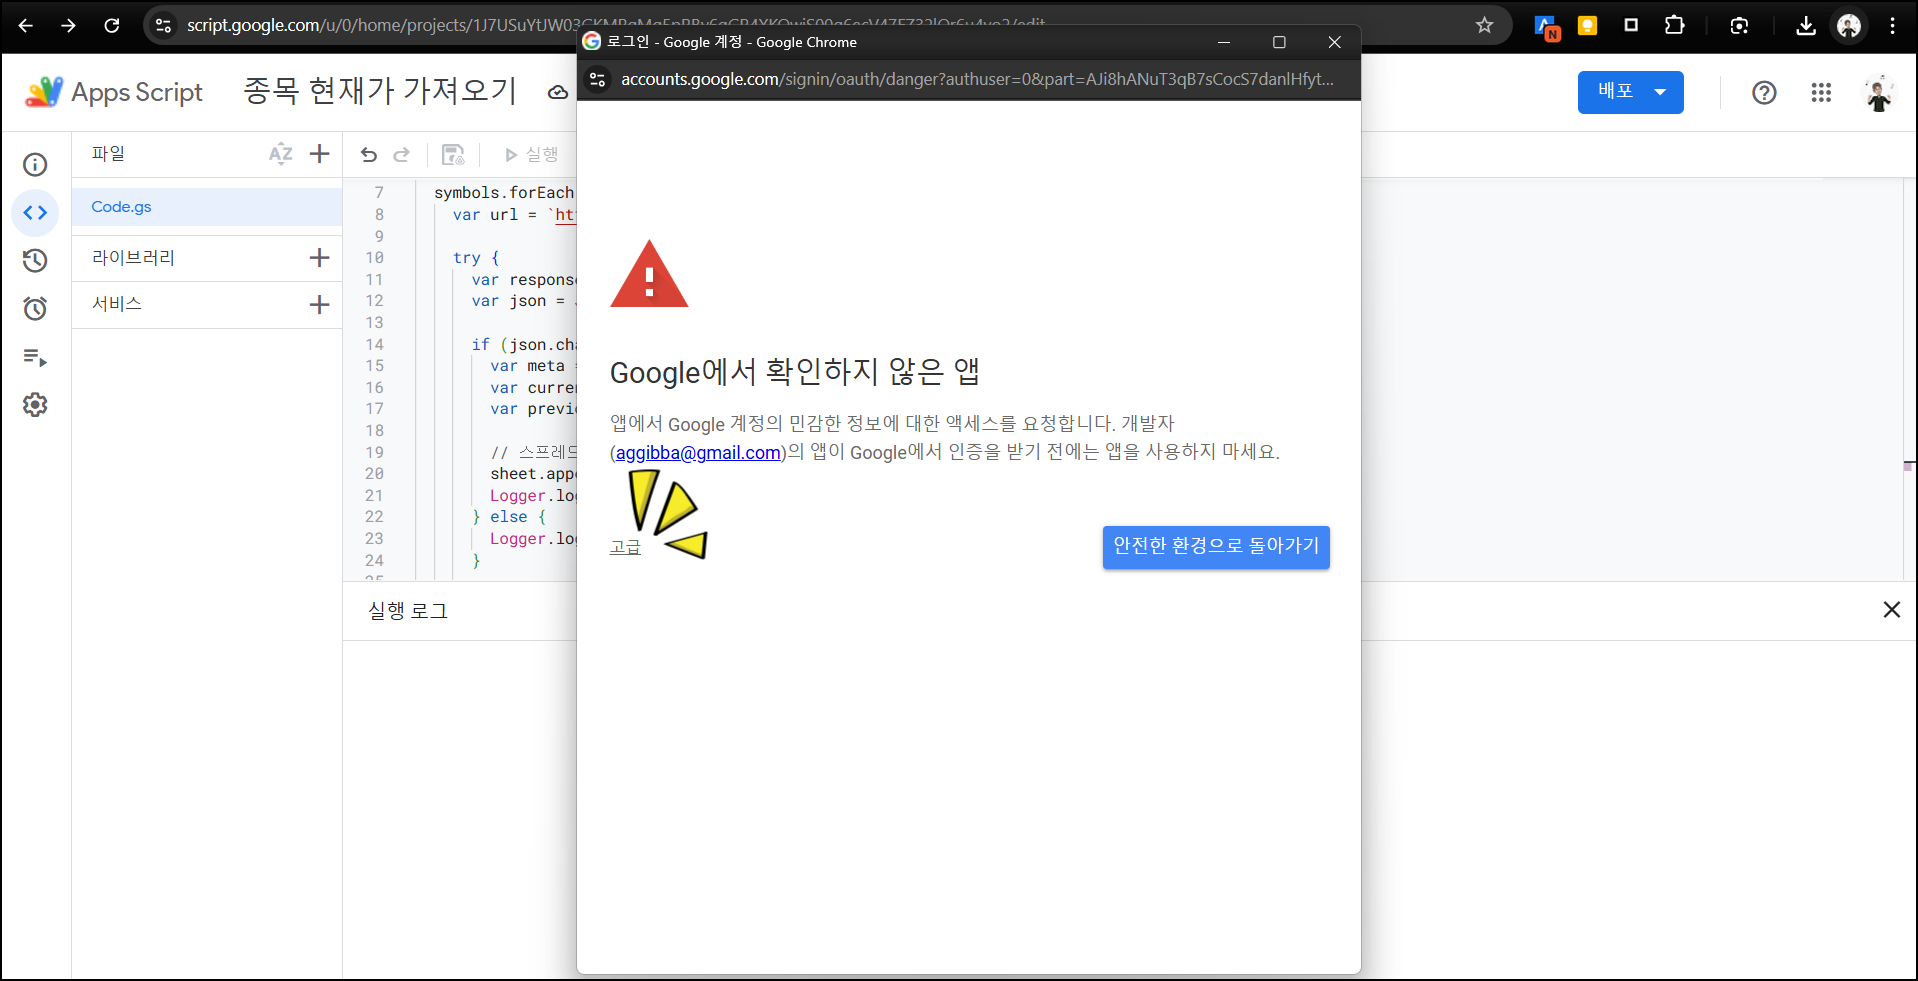This screenshot has width=1918, height=981.
Task: Close the execution log panel
Action: pyautogui.click(x=1891, y=610)
